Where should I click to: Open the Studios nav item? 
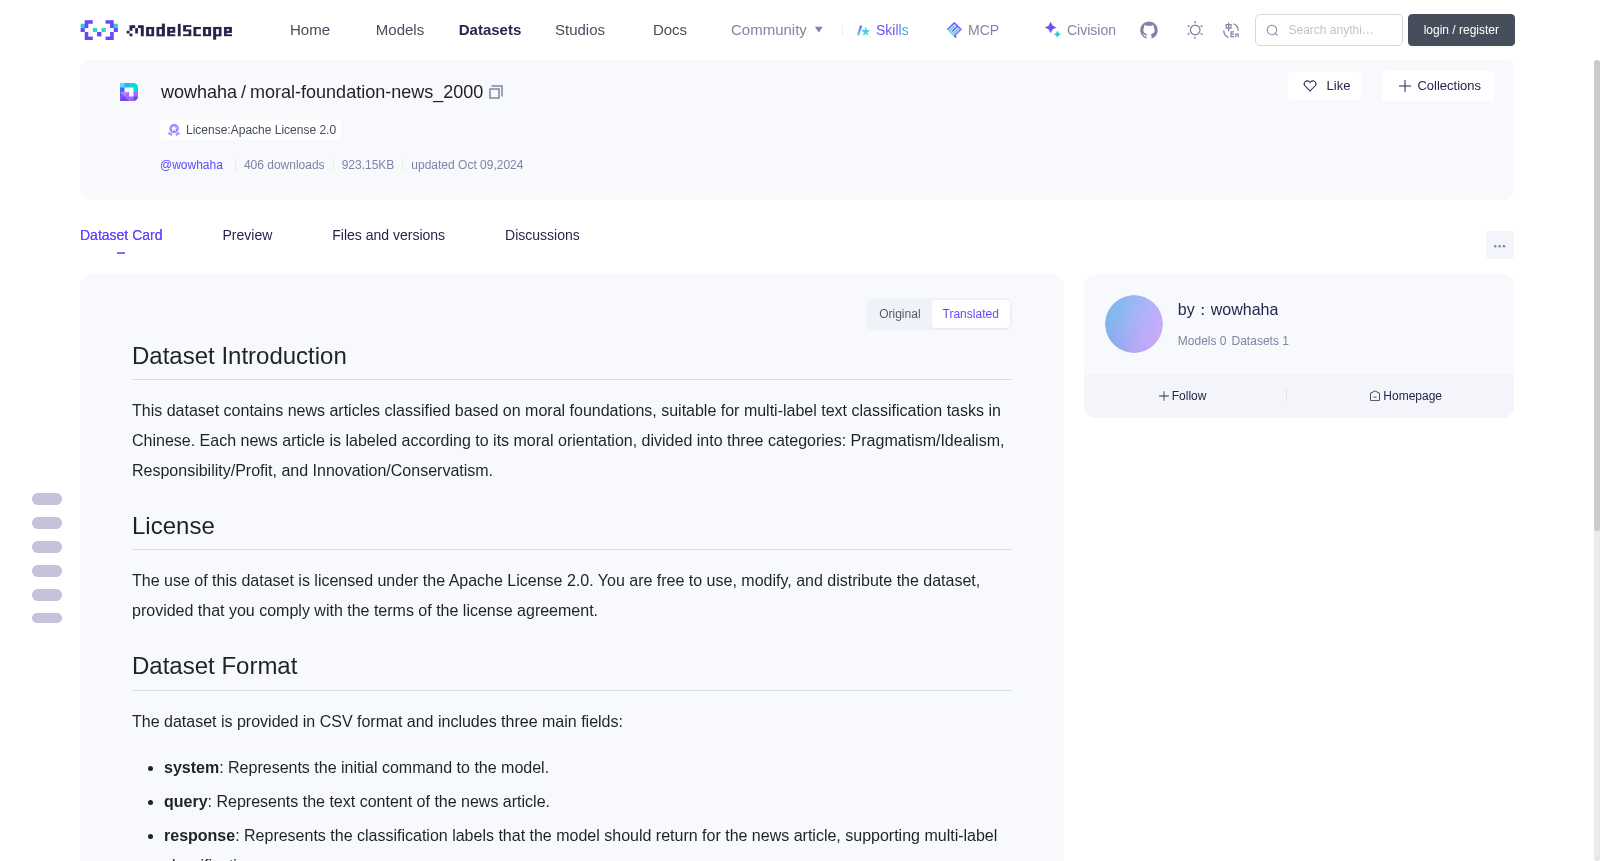click(x=580, y=30)
